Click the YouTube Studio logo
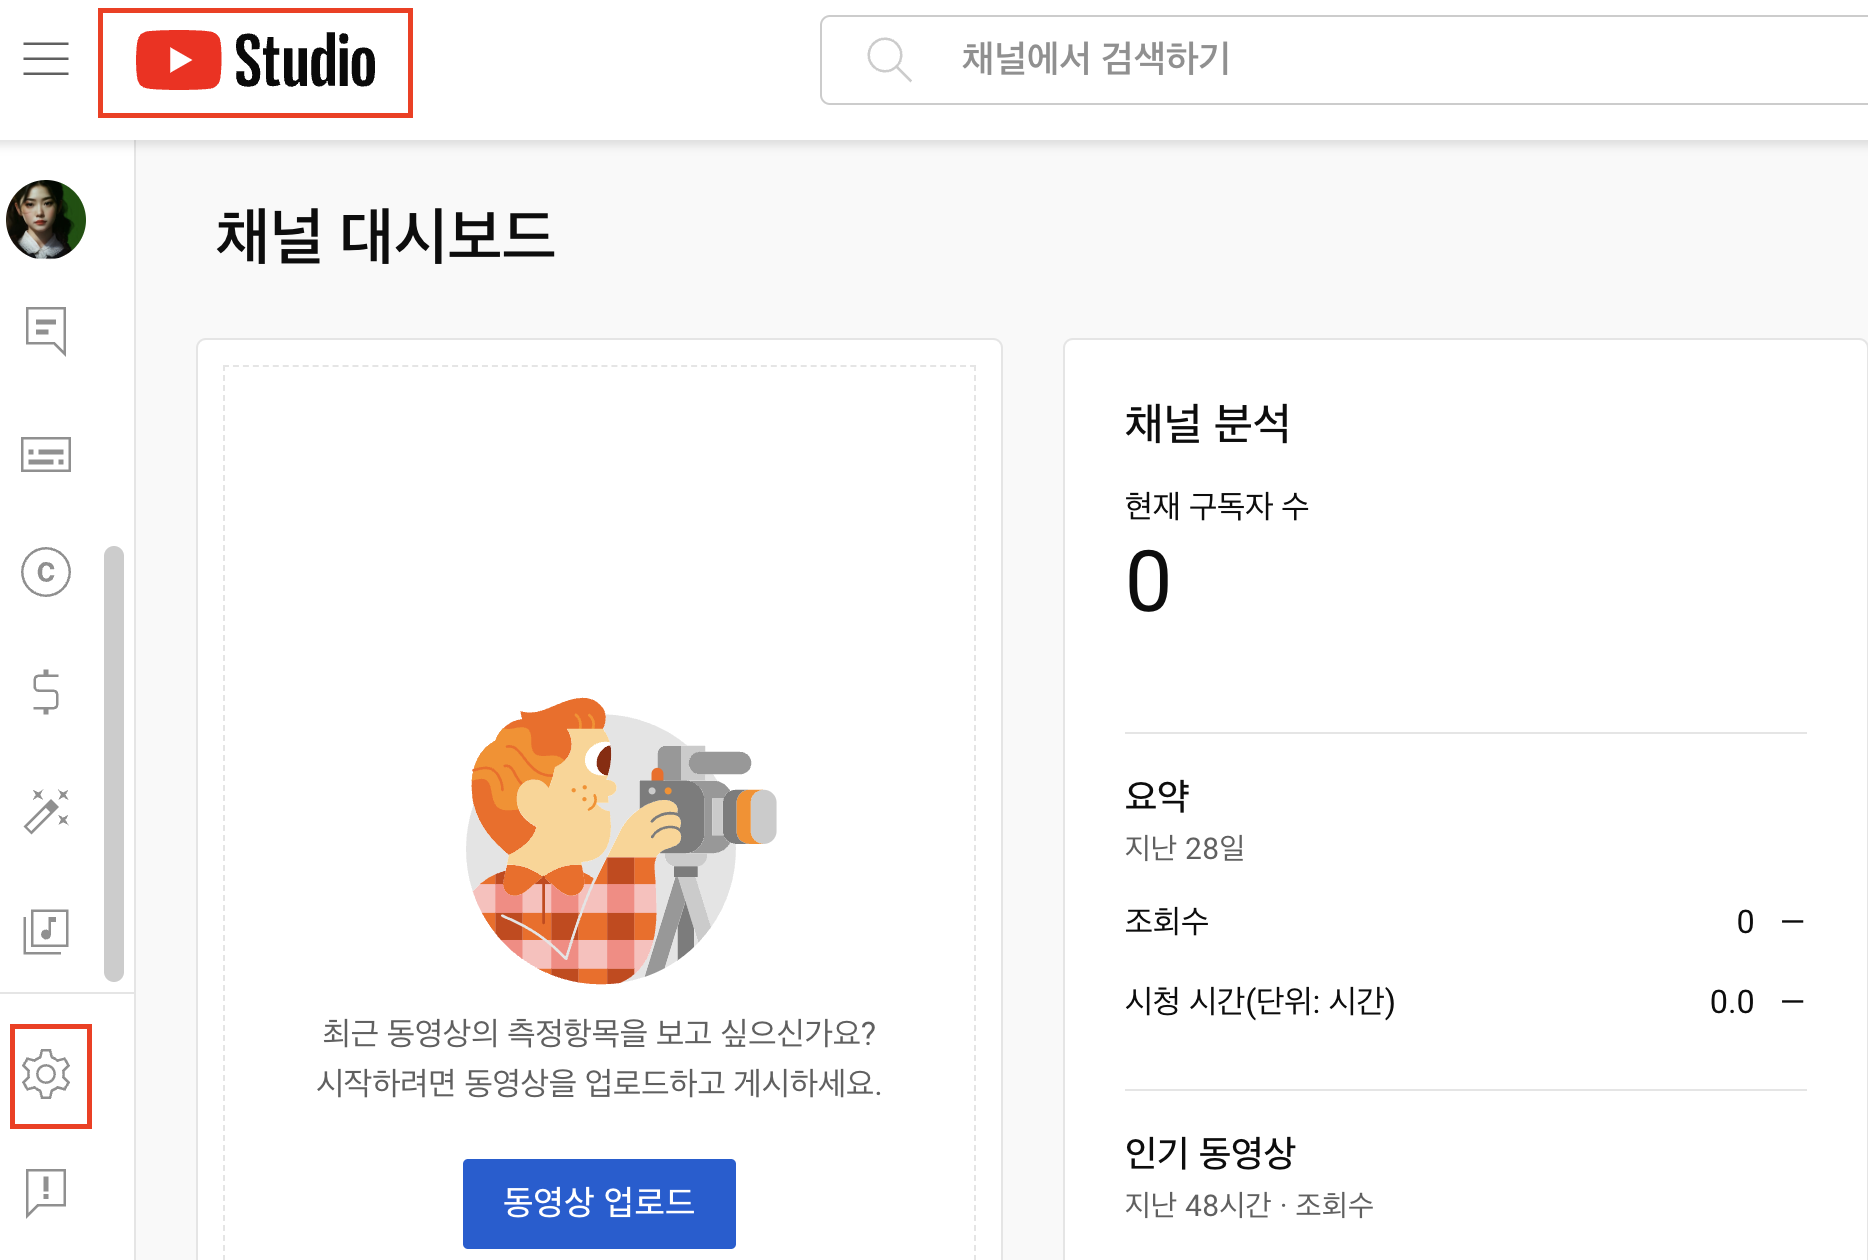The width and height of the screenshot is (1868, 1260). click(x=256, y=61)
